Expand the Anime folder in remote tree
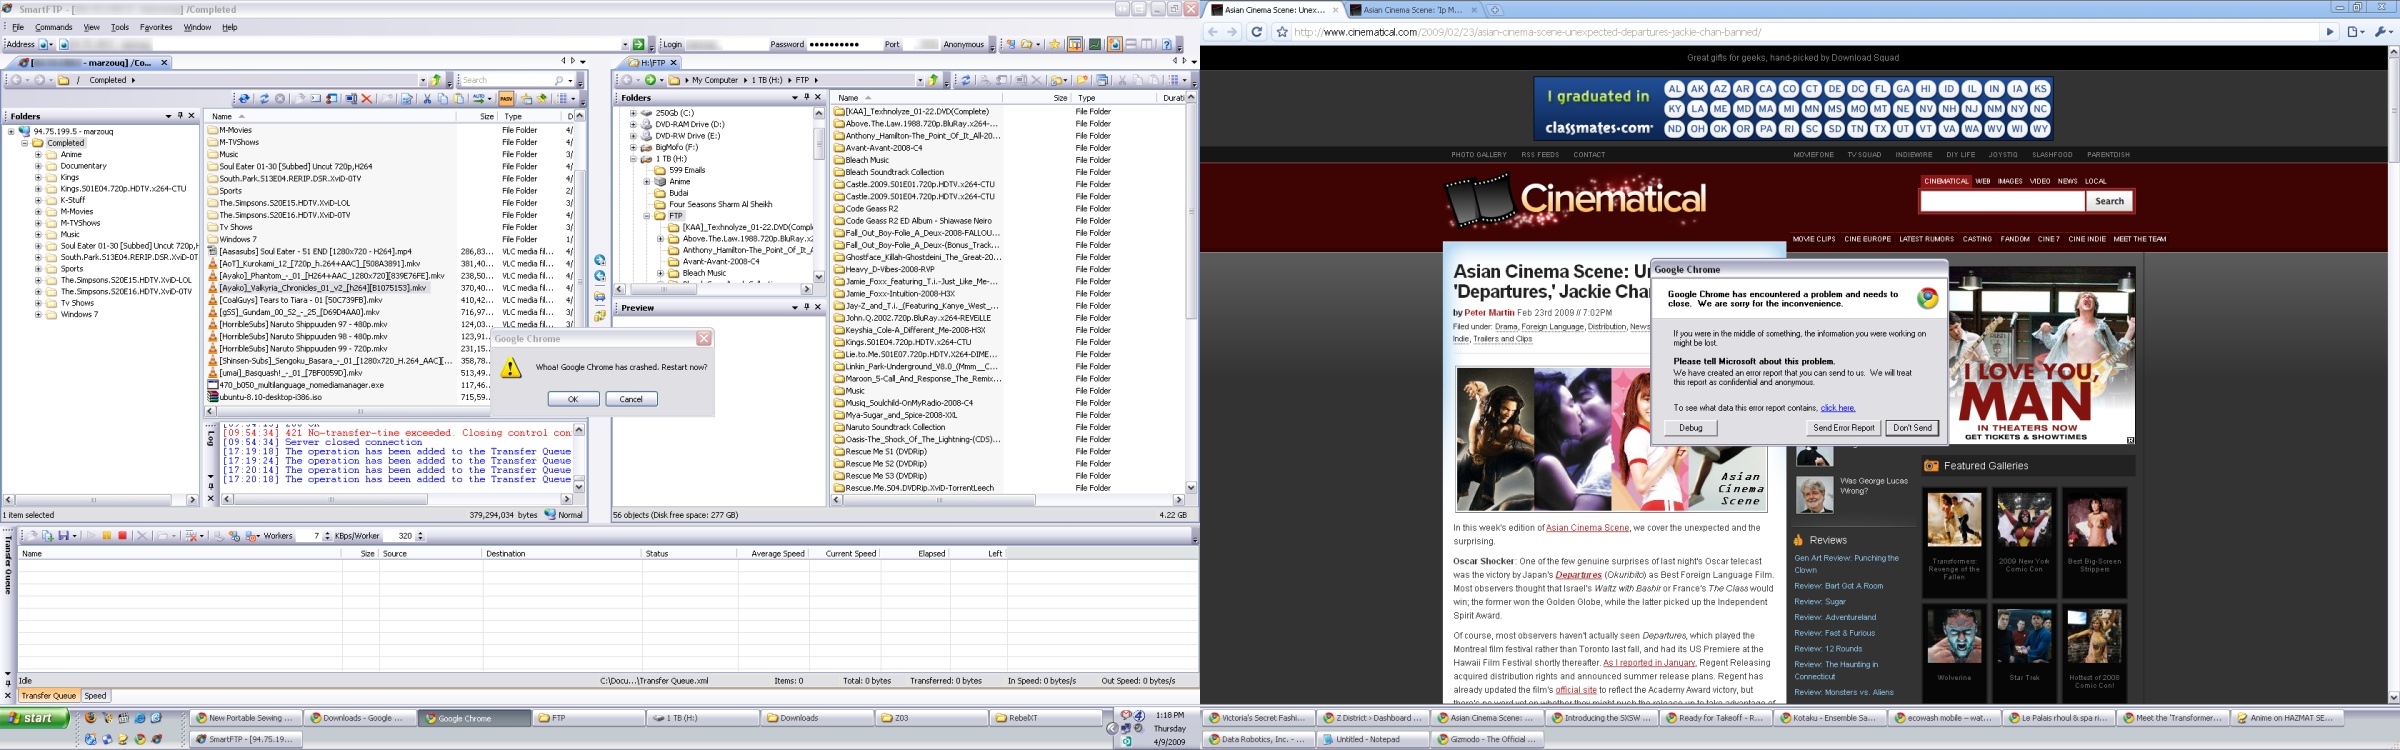The height and width of the screenshot is (750, 2400). click(38, 155)
